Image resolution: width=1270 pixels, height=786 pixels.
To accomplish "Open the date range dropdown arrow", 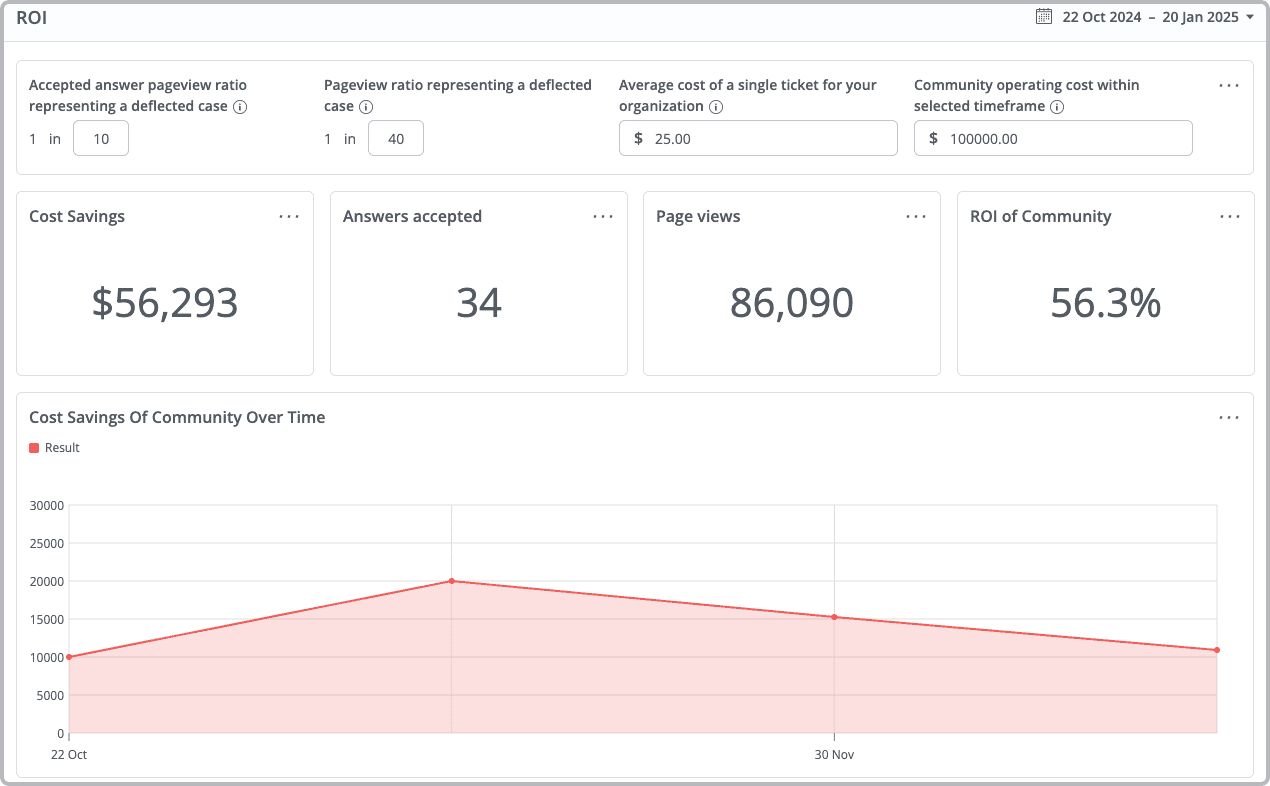I will click(x=1250, y=17).
